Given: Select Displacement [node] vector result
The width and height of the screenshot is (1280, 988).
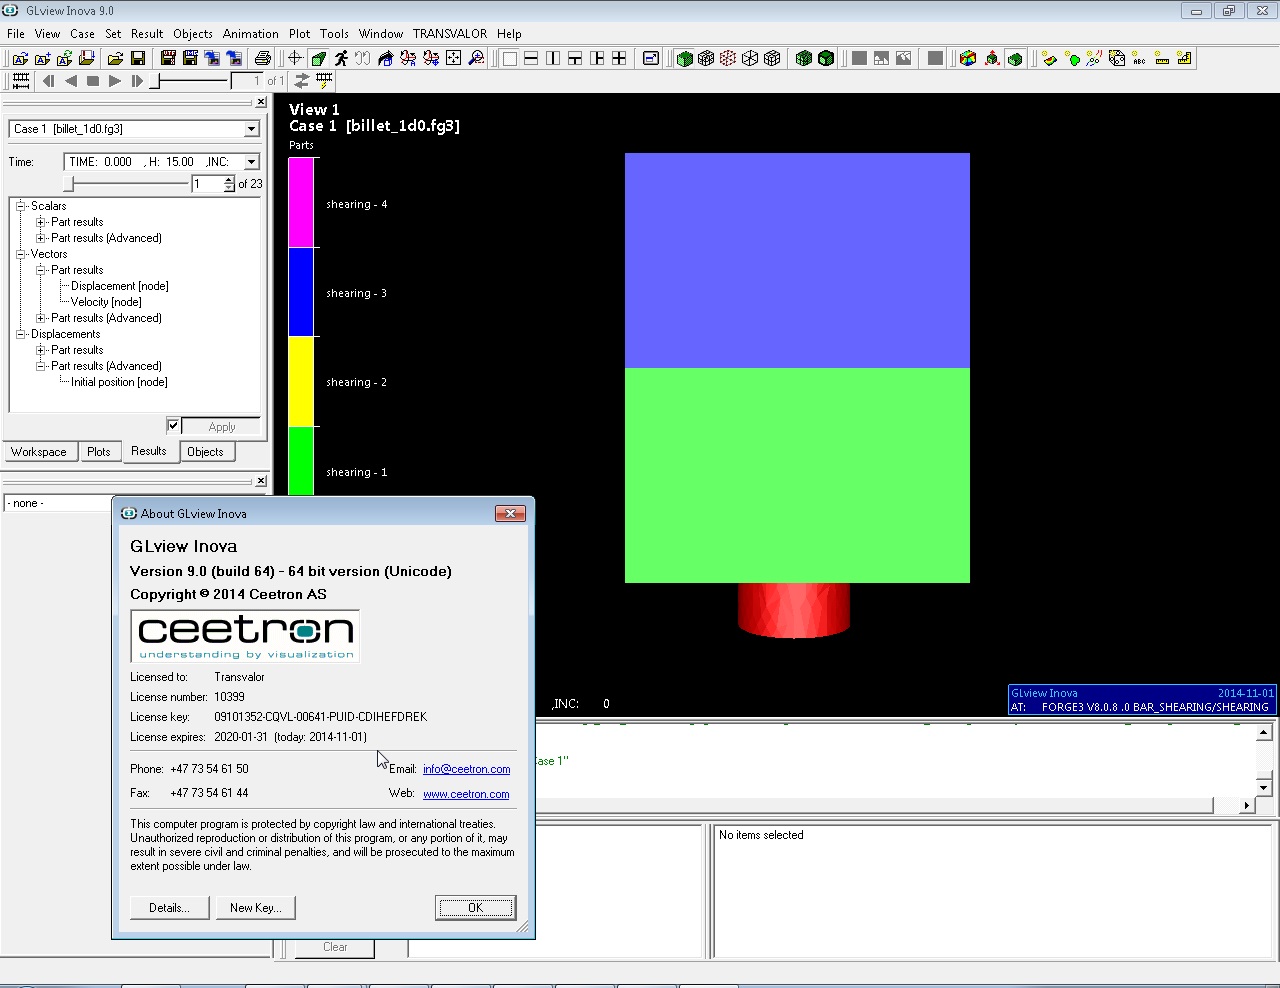Looking at the screenshot, I should coord(119,286).
